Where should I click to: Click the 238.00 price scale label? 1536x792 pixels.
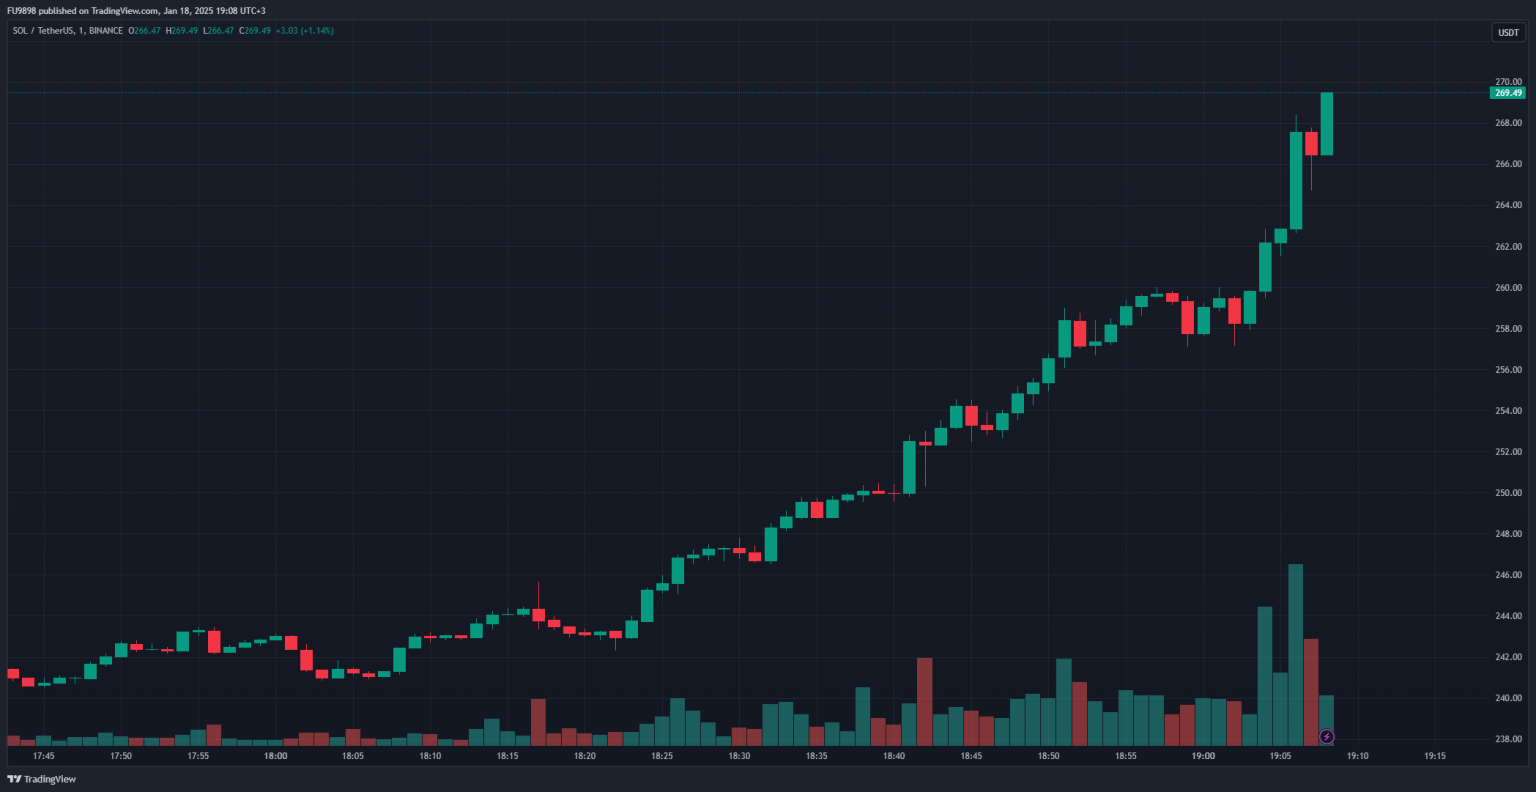pyautogui.click(x=1508, y=739)
